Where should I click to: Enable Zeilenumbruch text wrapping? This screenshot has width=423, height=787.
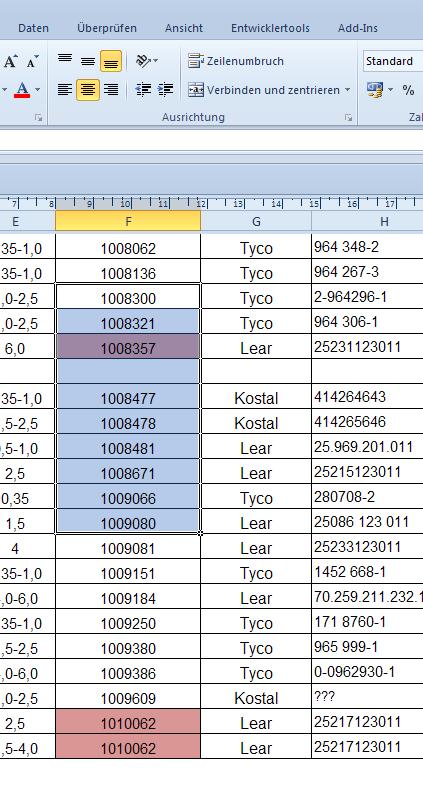point(236,61)
